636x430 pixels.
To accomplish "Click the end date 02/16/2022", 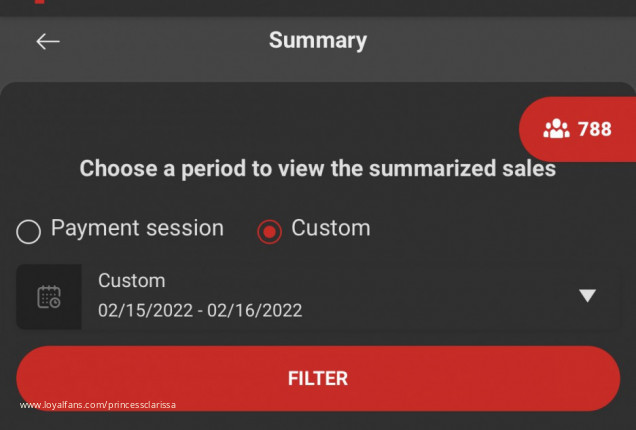I will tap(254, 311).
